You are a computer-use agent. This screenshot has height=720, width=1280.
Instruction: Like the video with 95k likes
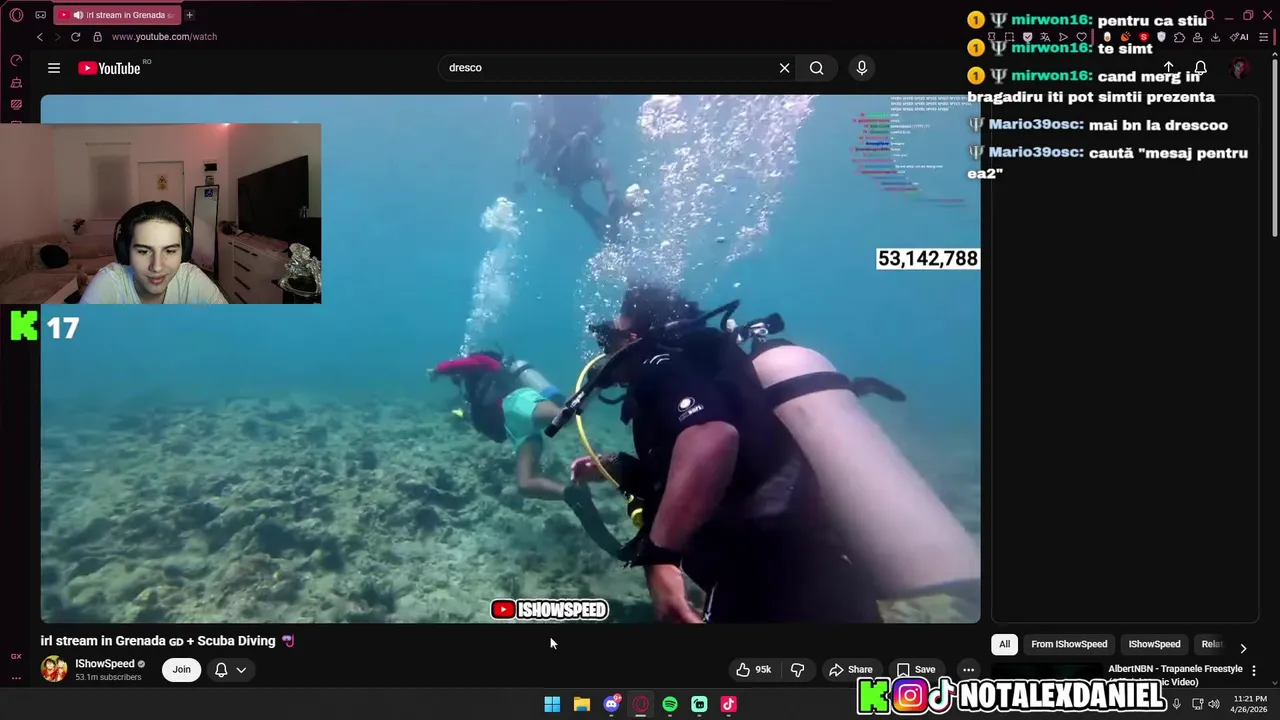[x=753, y=669]
